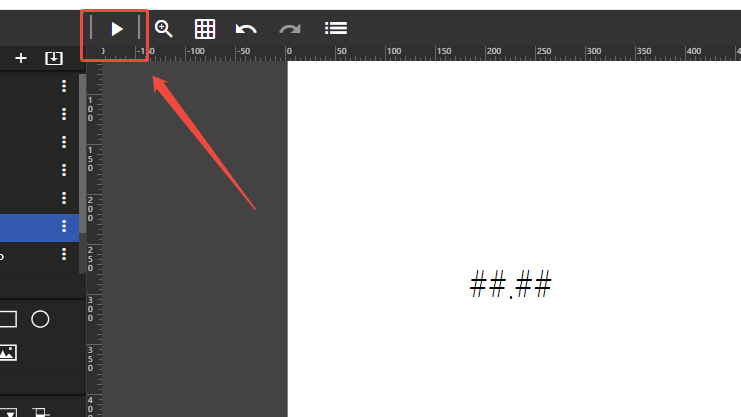
Task: Toggle the grid overlay icon
Action: [x=205, y=29]
